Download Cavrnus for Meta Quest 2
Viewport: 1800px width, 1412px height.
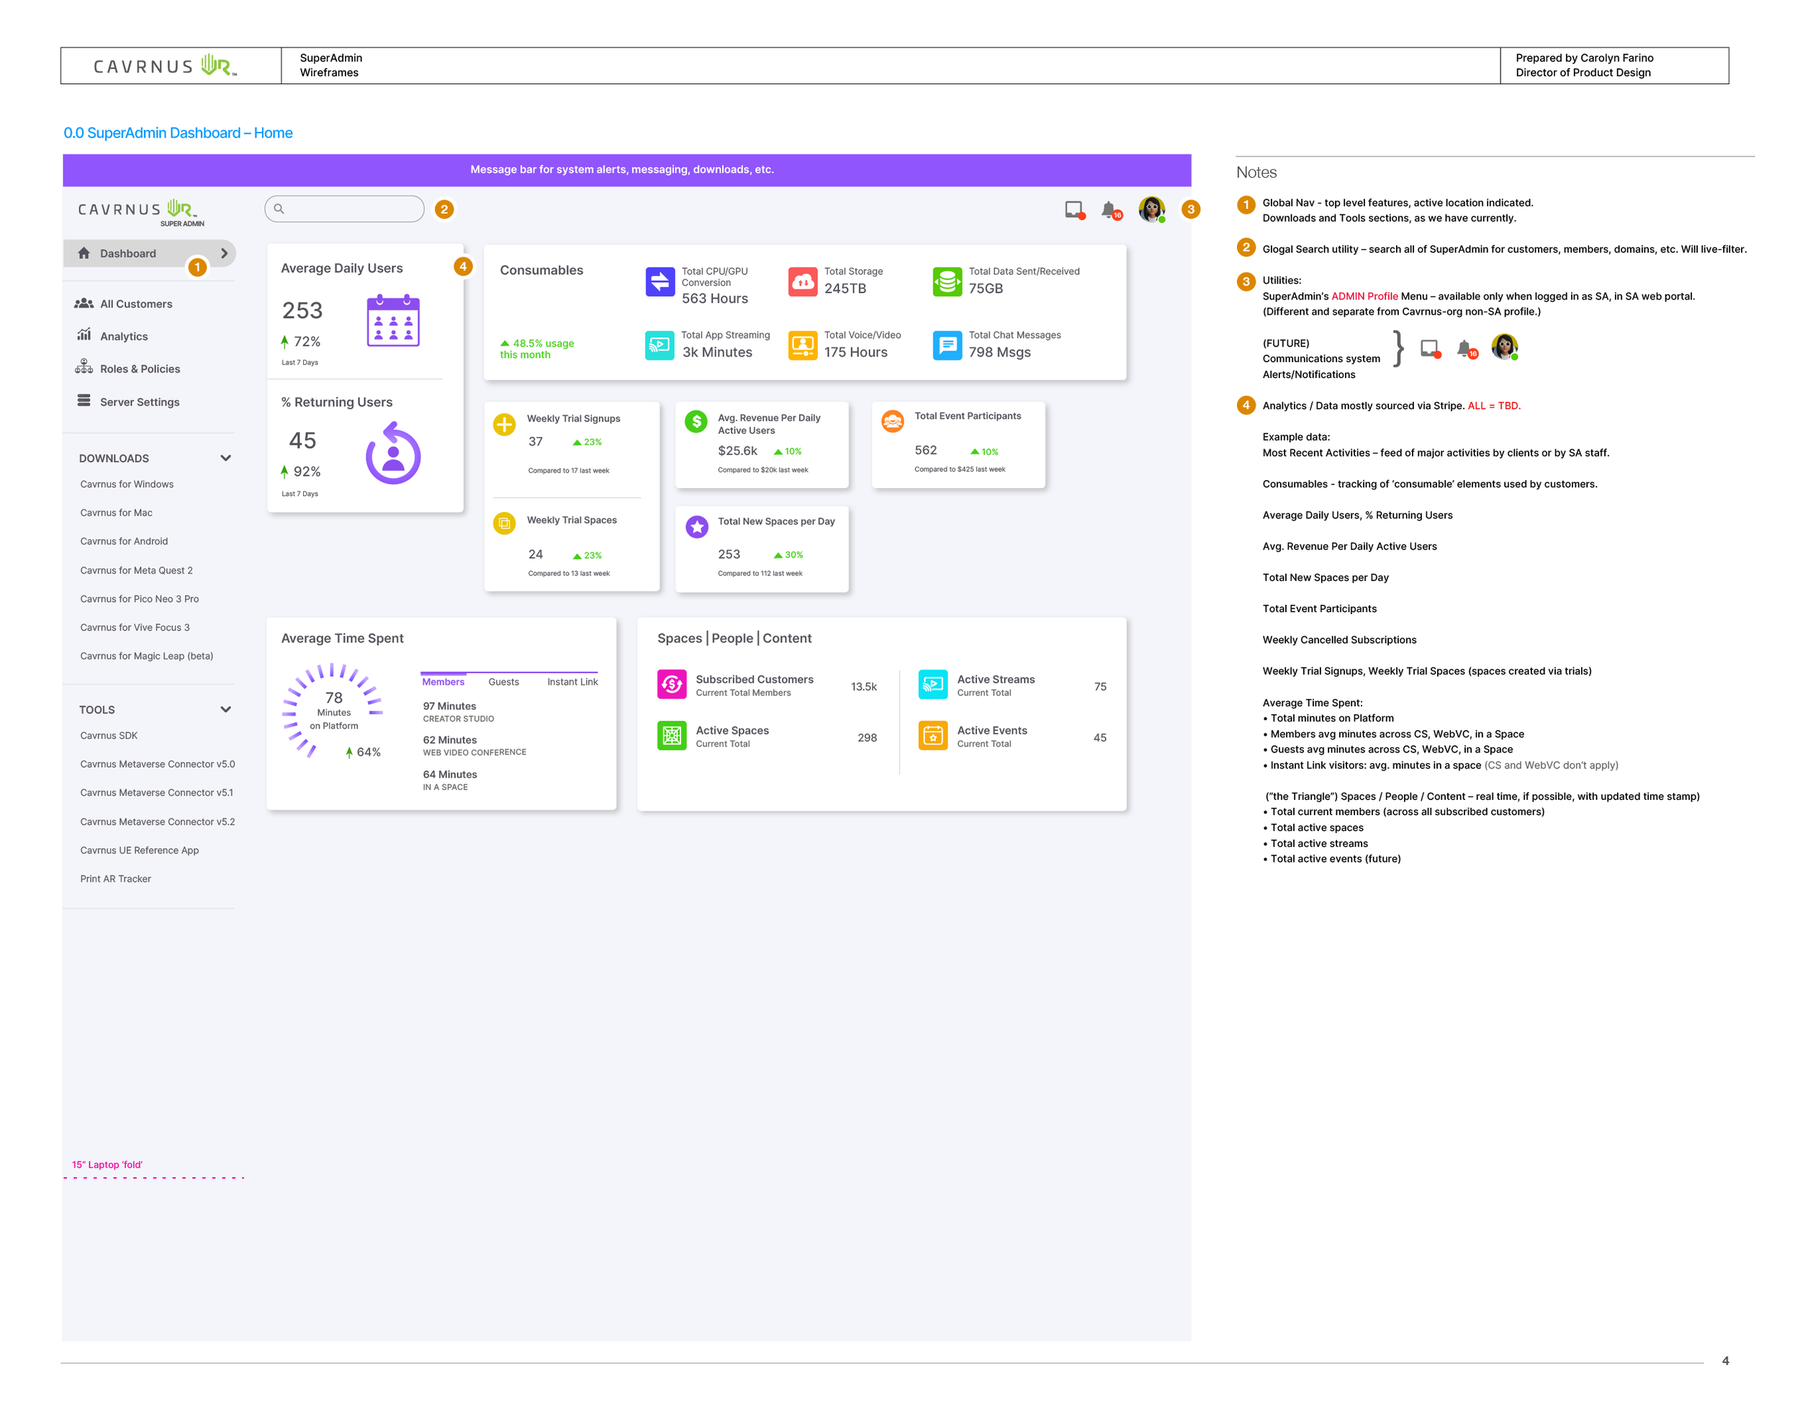136,570
